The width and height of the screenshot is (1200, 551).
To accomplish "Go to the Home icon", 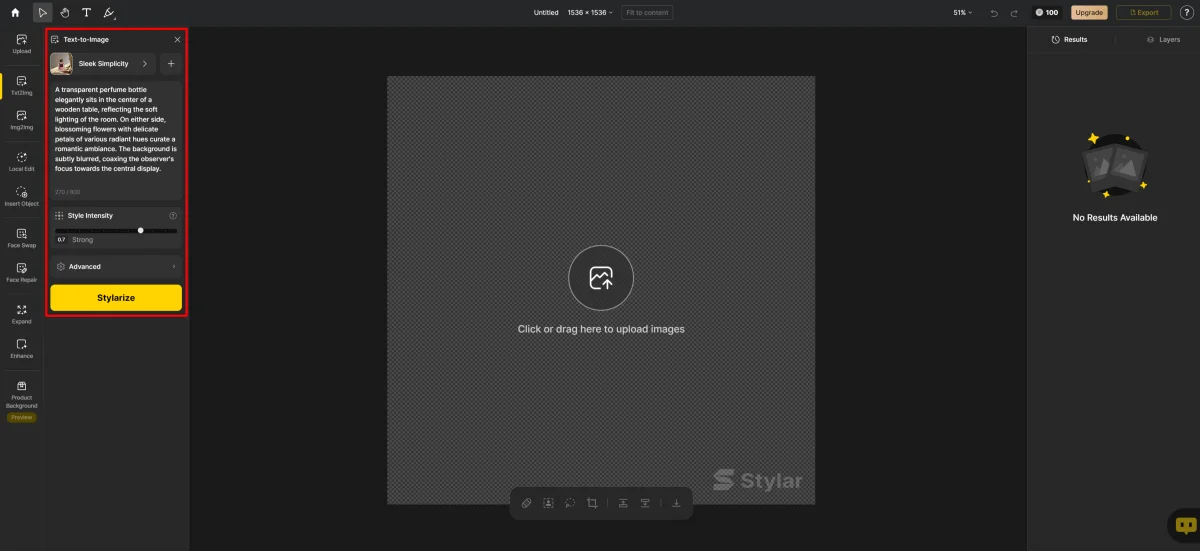I will point(15,13).
